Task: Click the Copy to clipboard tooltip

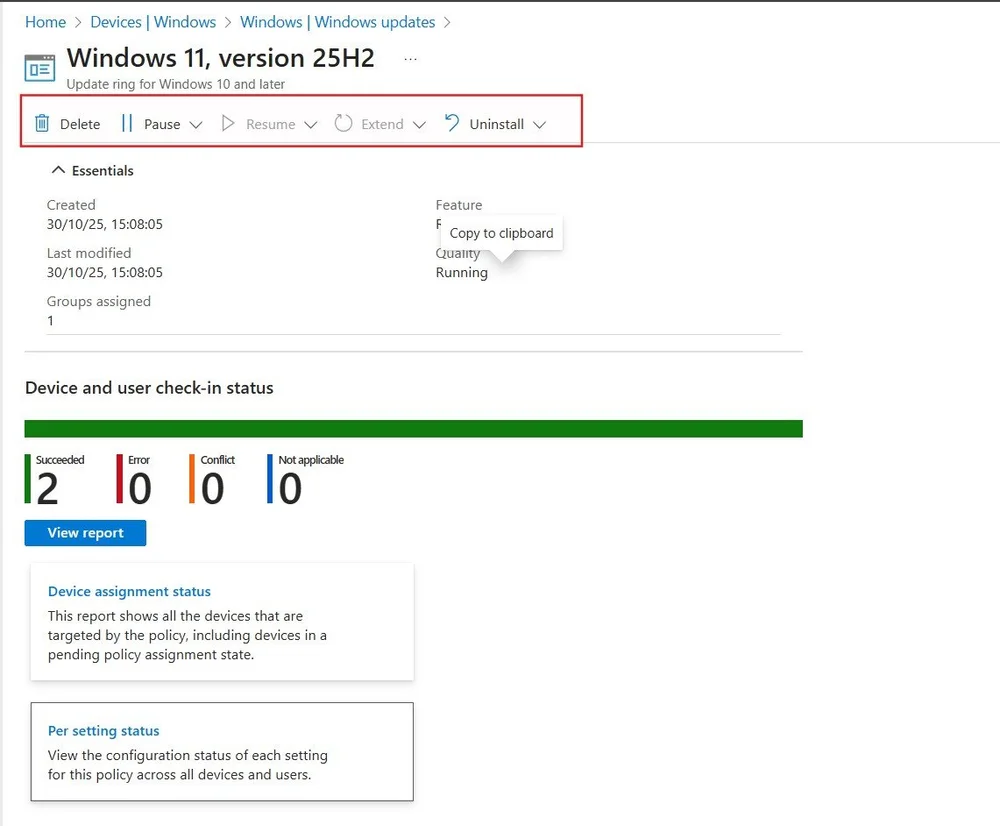Action: point(501,233)
